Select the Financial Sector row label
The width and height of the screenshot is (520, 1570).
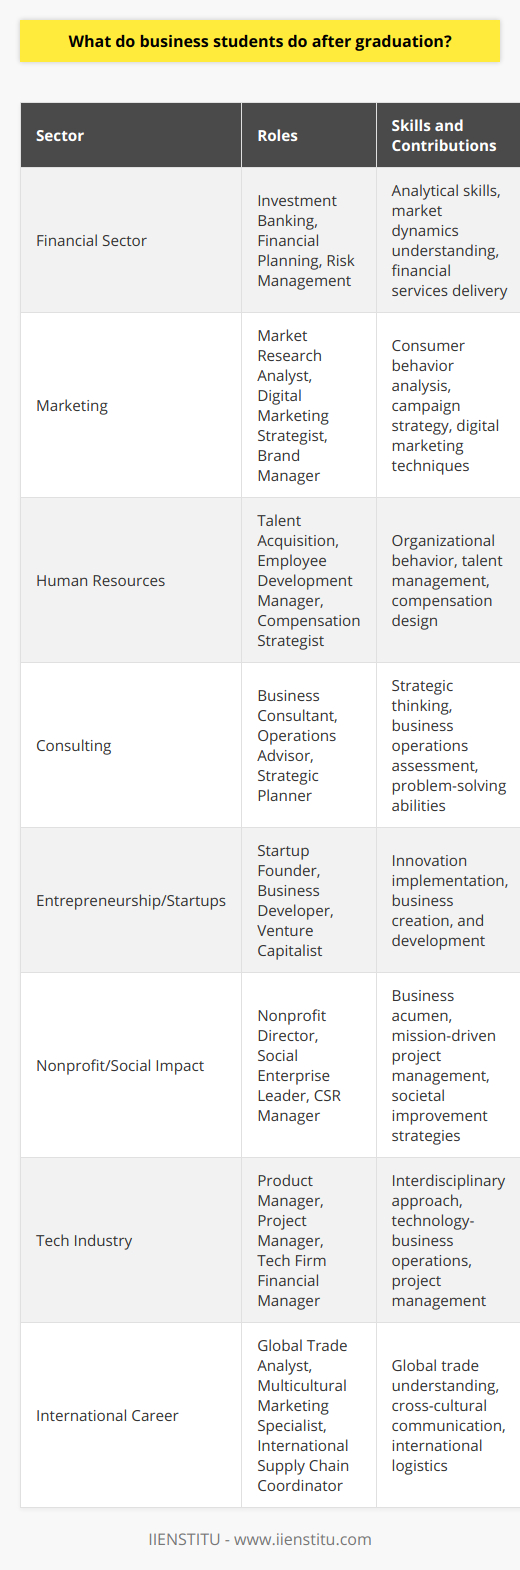tap(131, 241)
